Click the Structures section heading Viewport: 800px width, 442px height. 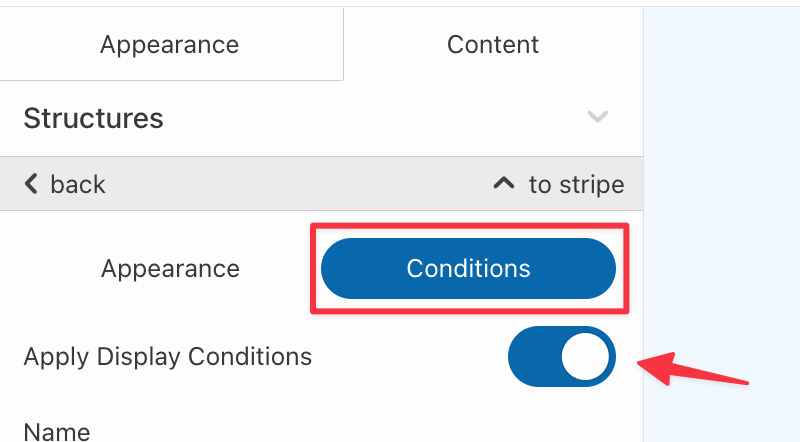[x=93, y=118]
